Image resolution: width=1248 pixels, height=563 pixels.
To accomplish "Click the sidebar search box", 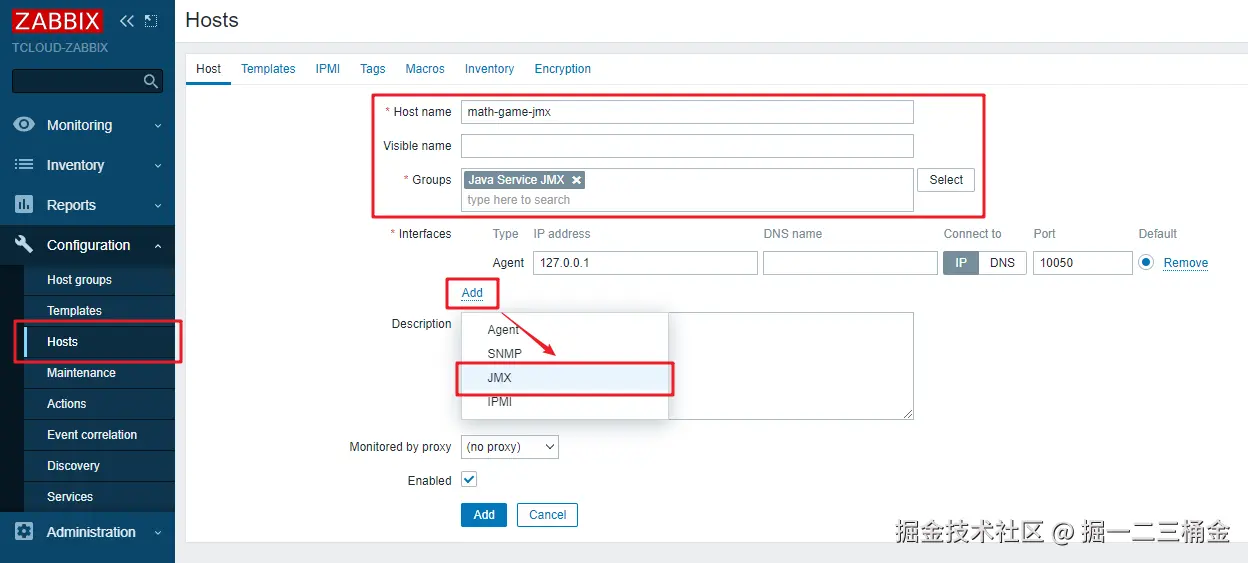I will [87, 81].
